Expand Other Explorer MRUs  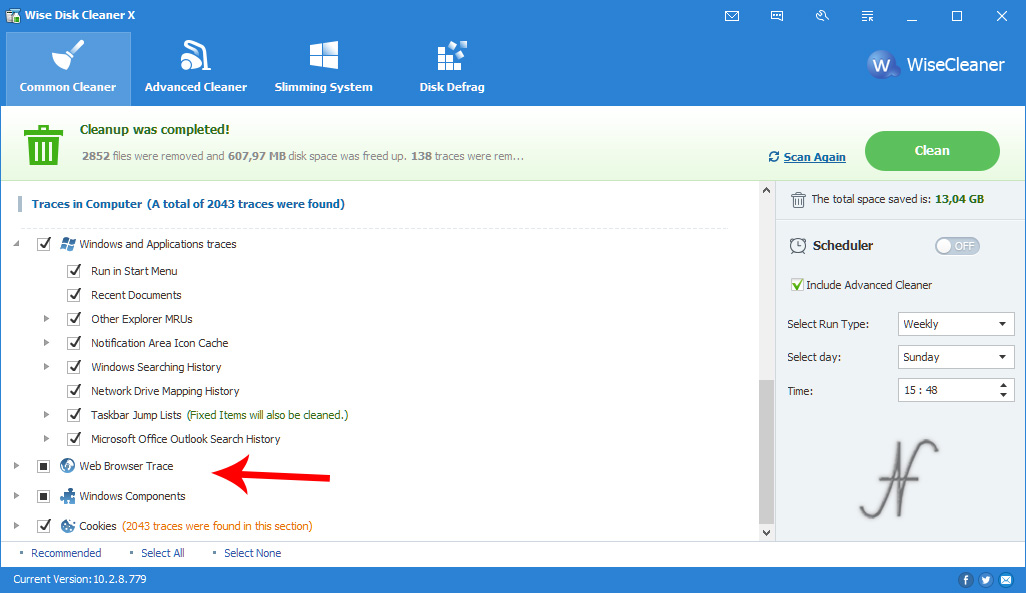pos(46,319)
